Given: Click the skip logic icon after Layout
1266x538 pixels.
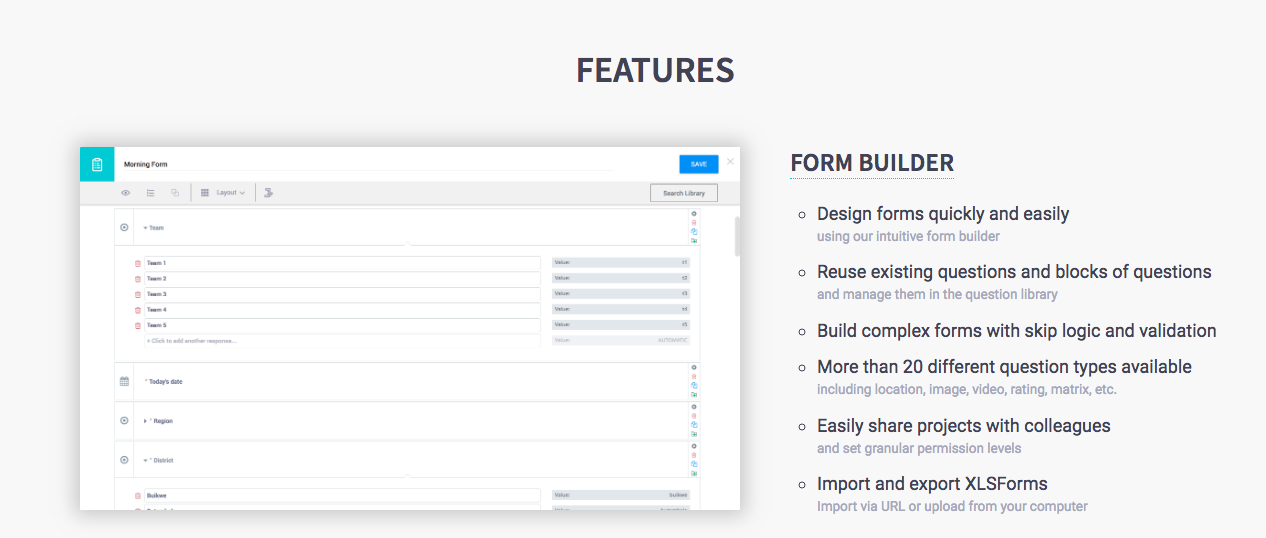Looking at the screenshot, I should pyautogui.click(x=269, y=193).
